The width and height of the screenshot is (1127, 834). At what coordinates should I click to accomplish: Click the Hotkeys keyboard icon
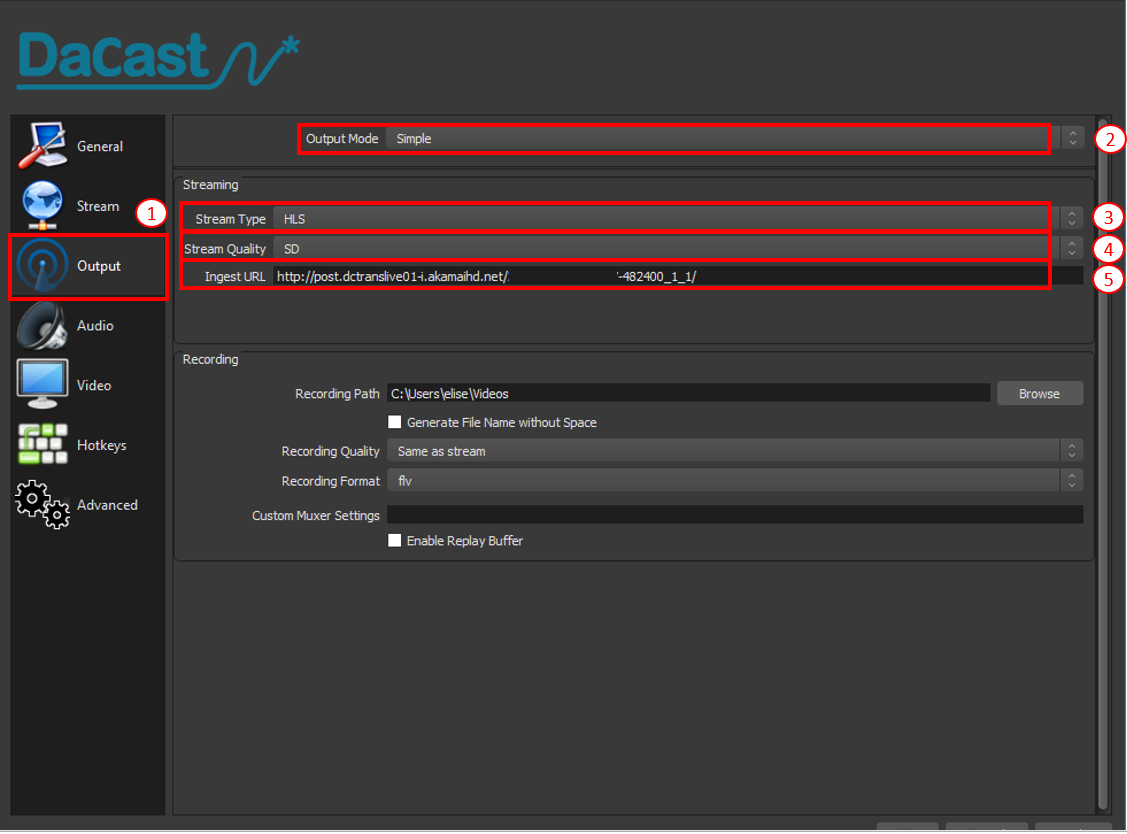(x=42, y=444)
